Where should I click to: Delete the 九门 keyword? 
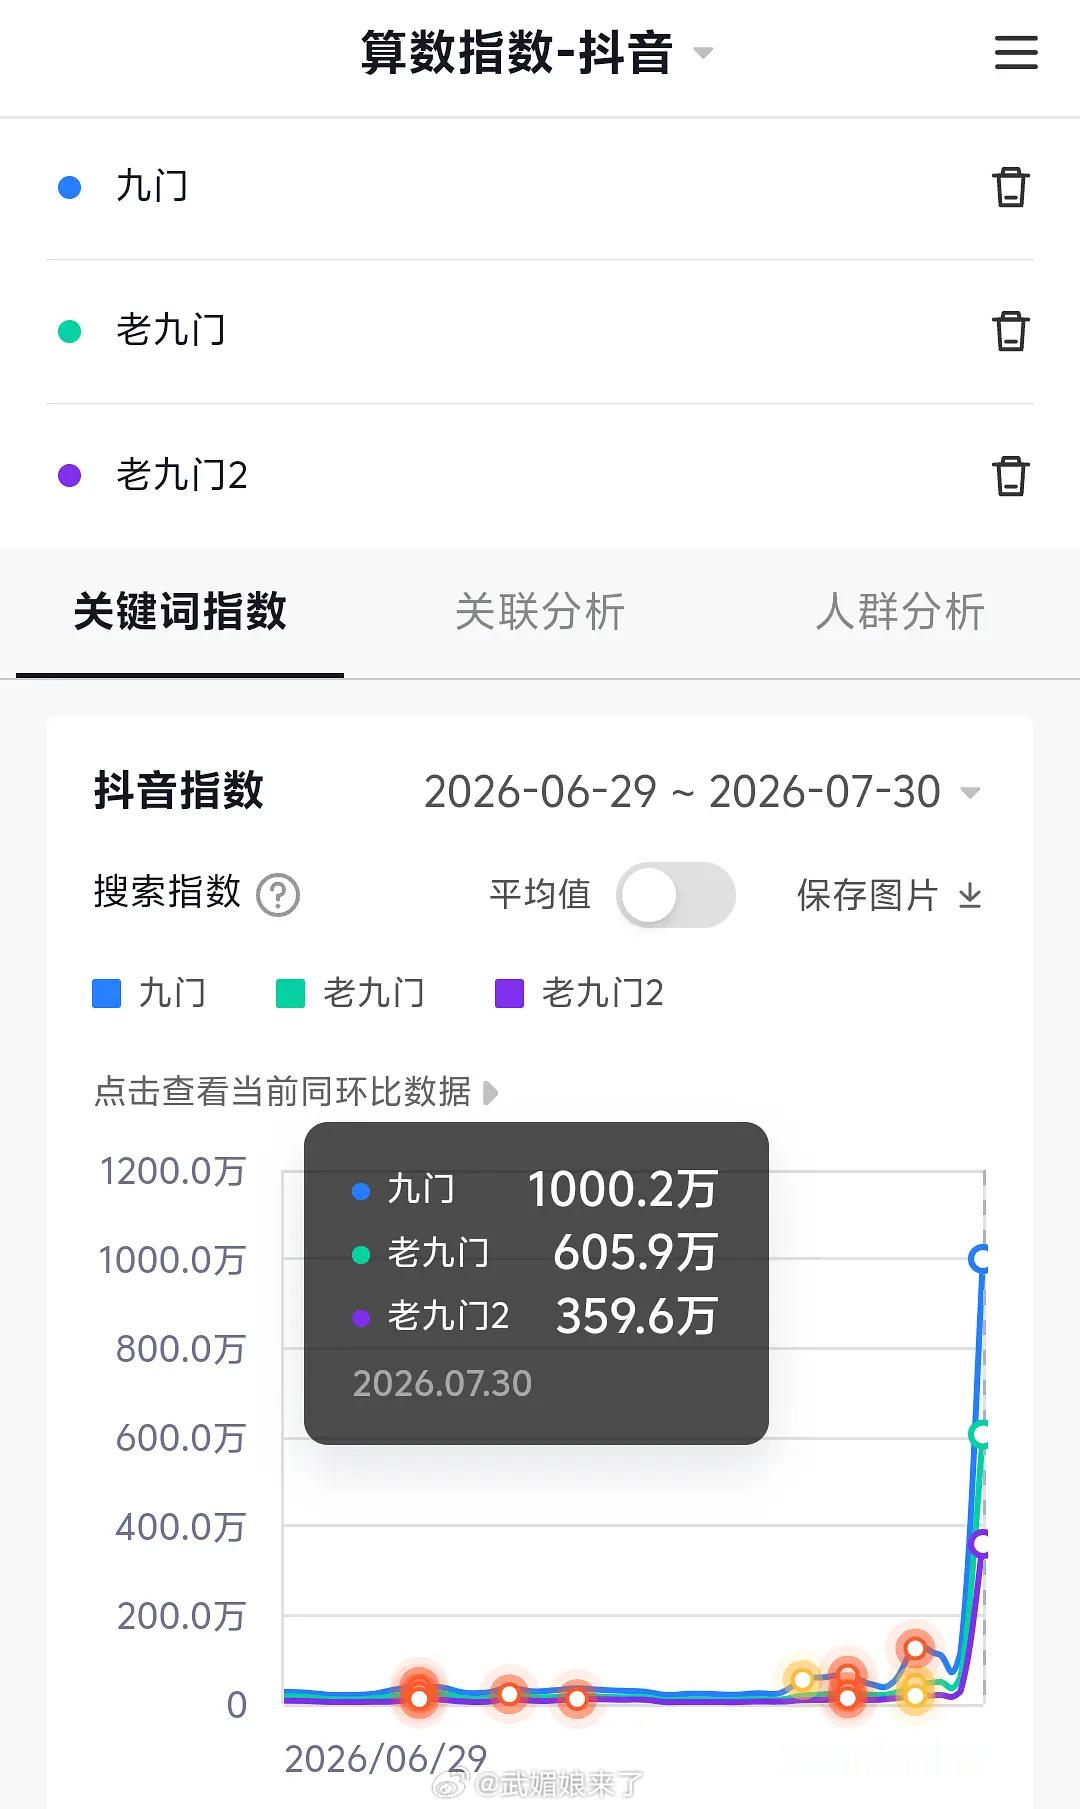pos(1010,187)
